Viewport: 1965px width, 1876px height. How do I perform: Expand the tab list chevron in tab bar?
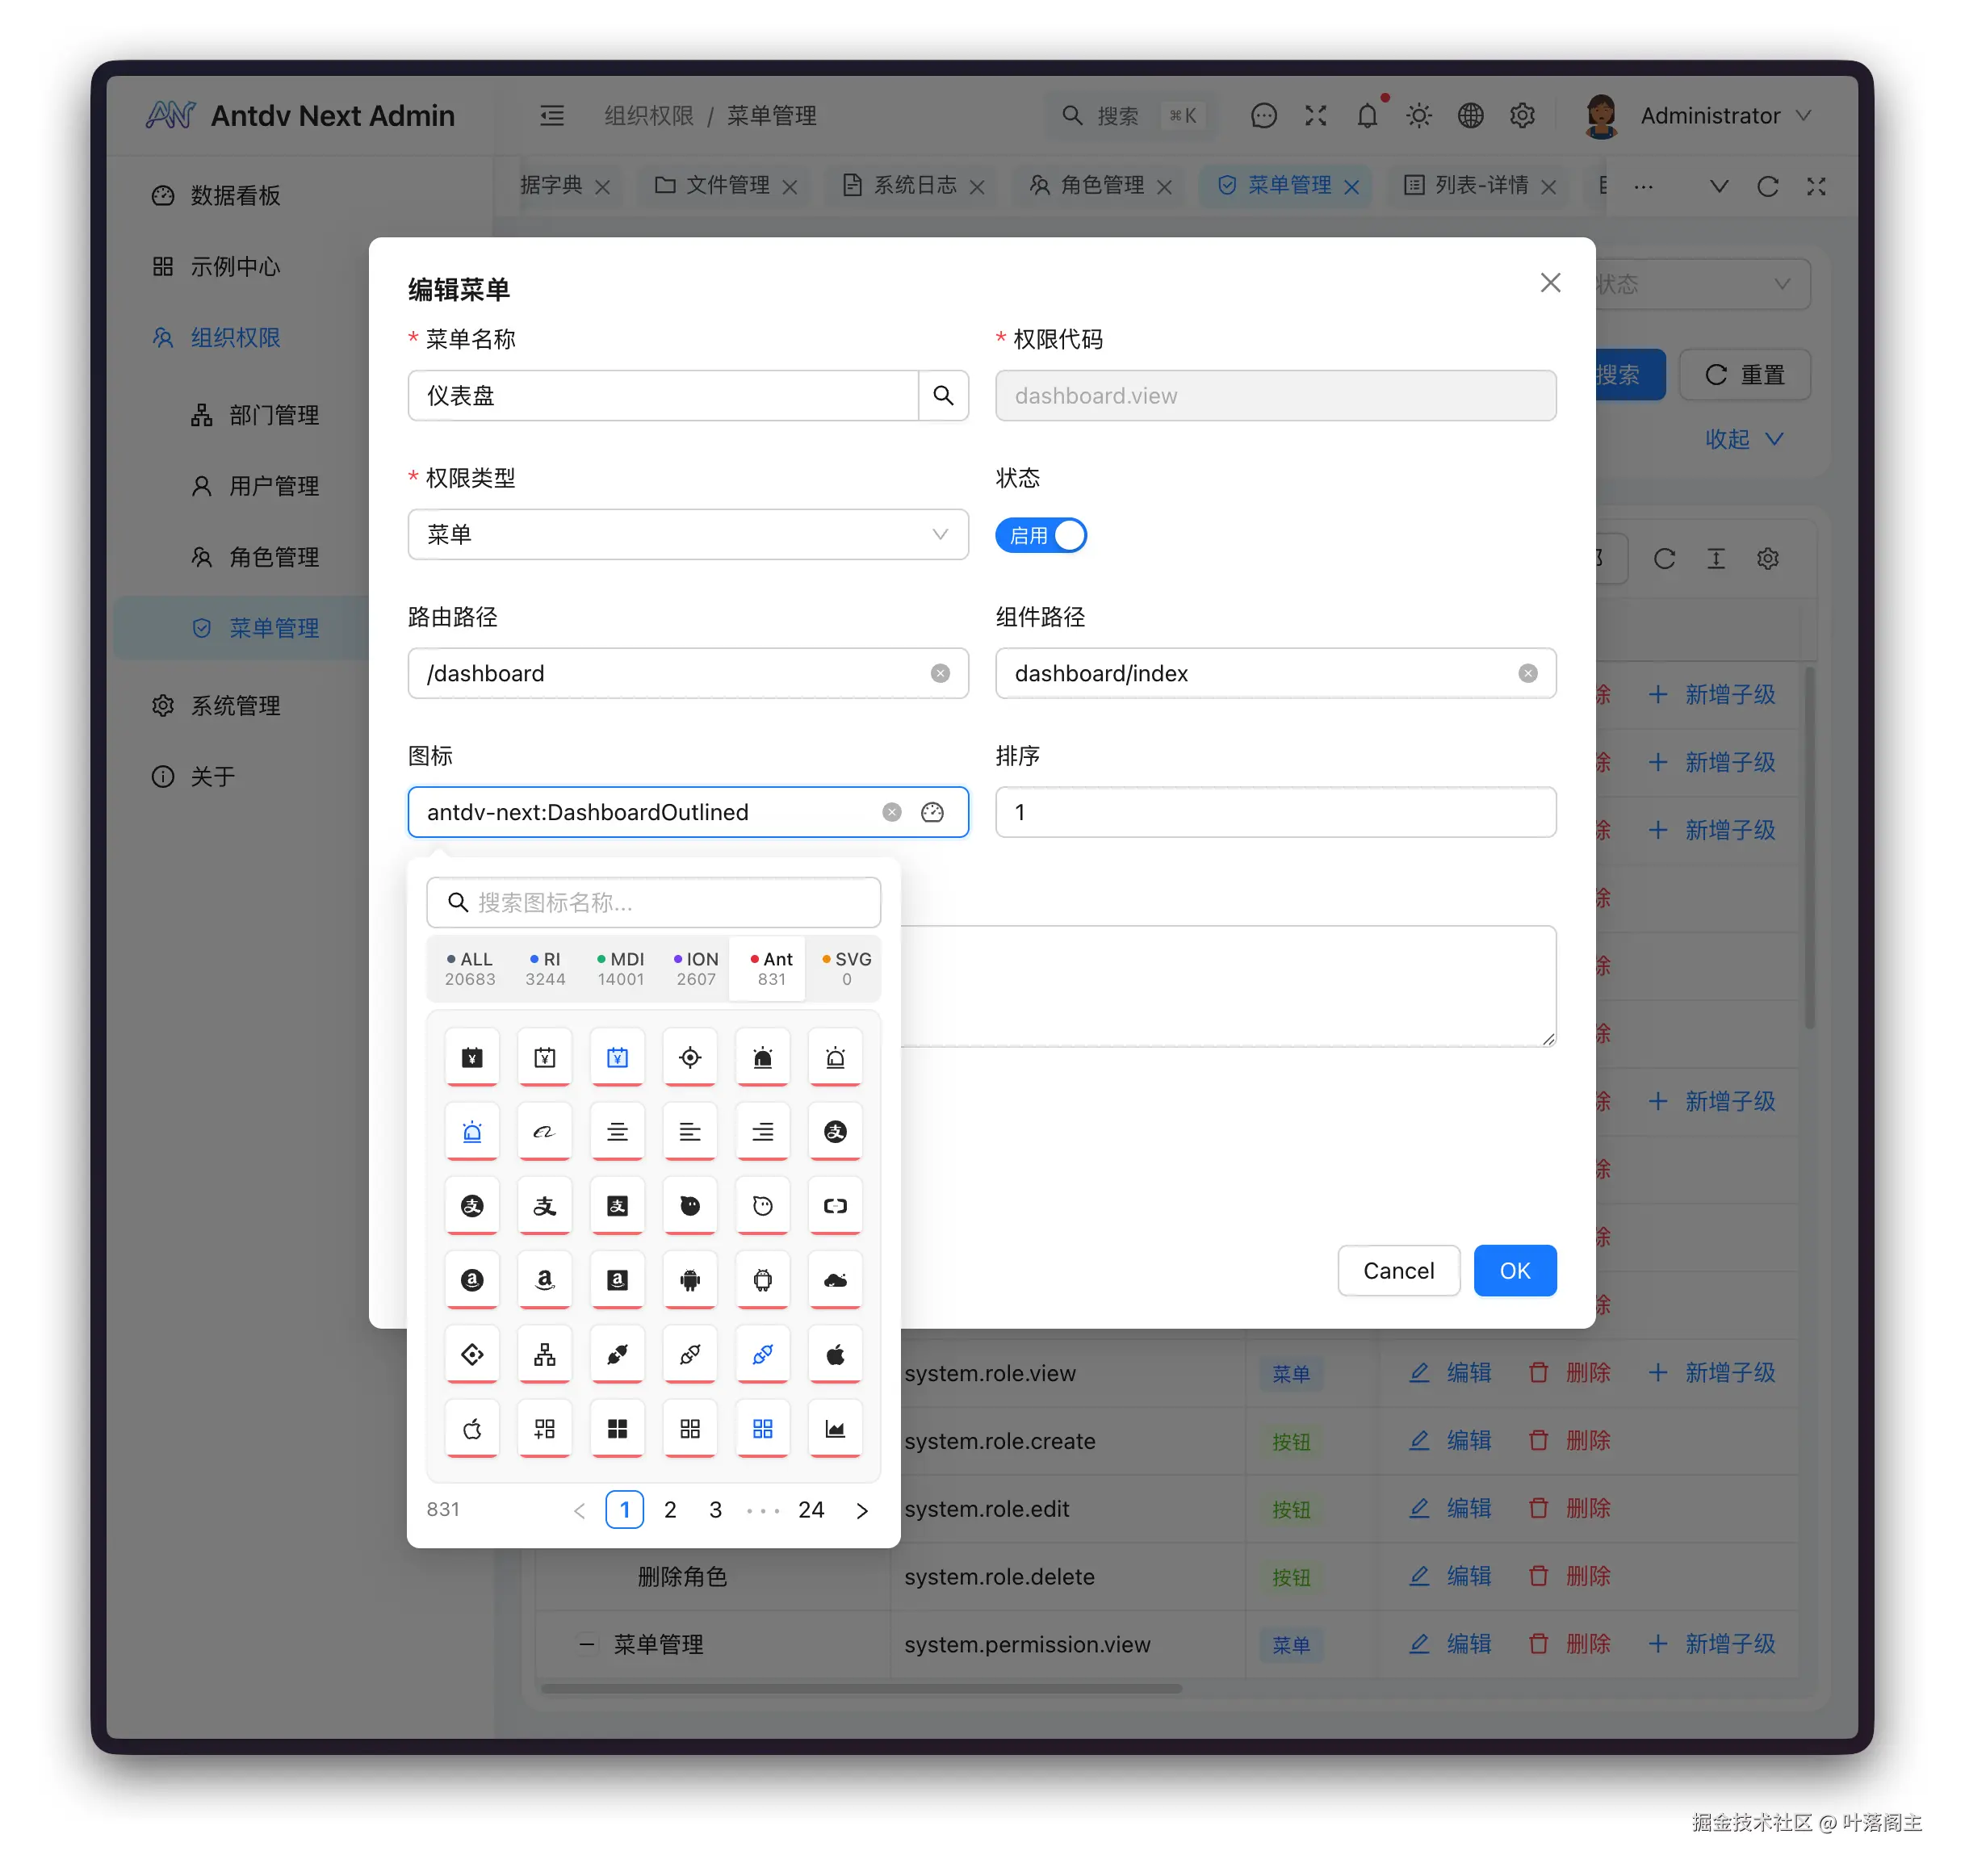(x=1718, y=186)
